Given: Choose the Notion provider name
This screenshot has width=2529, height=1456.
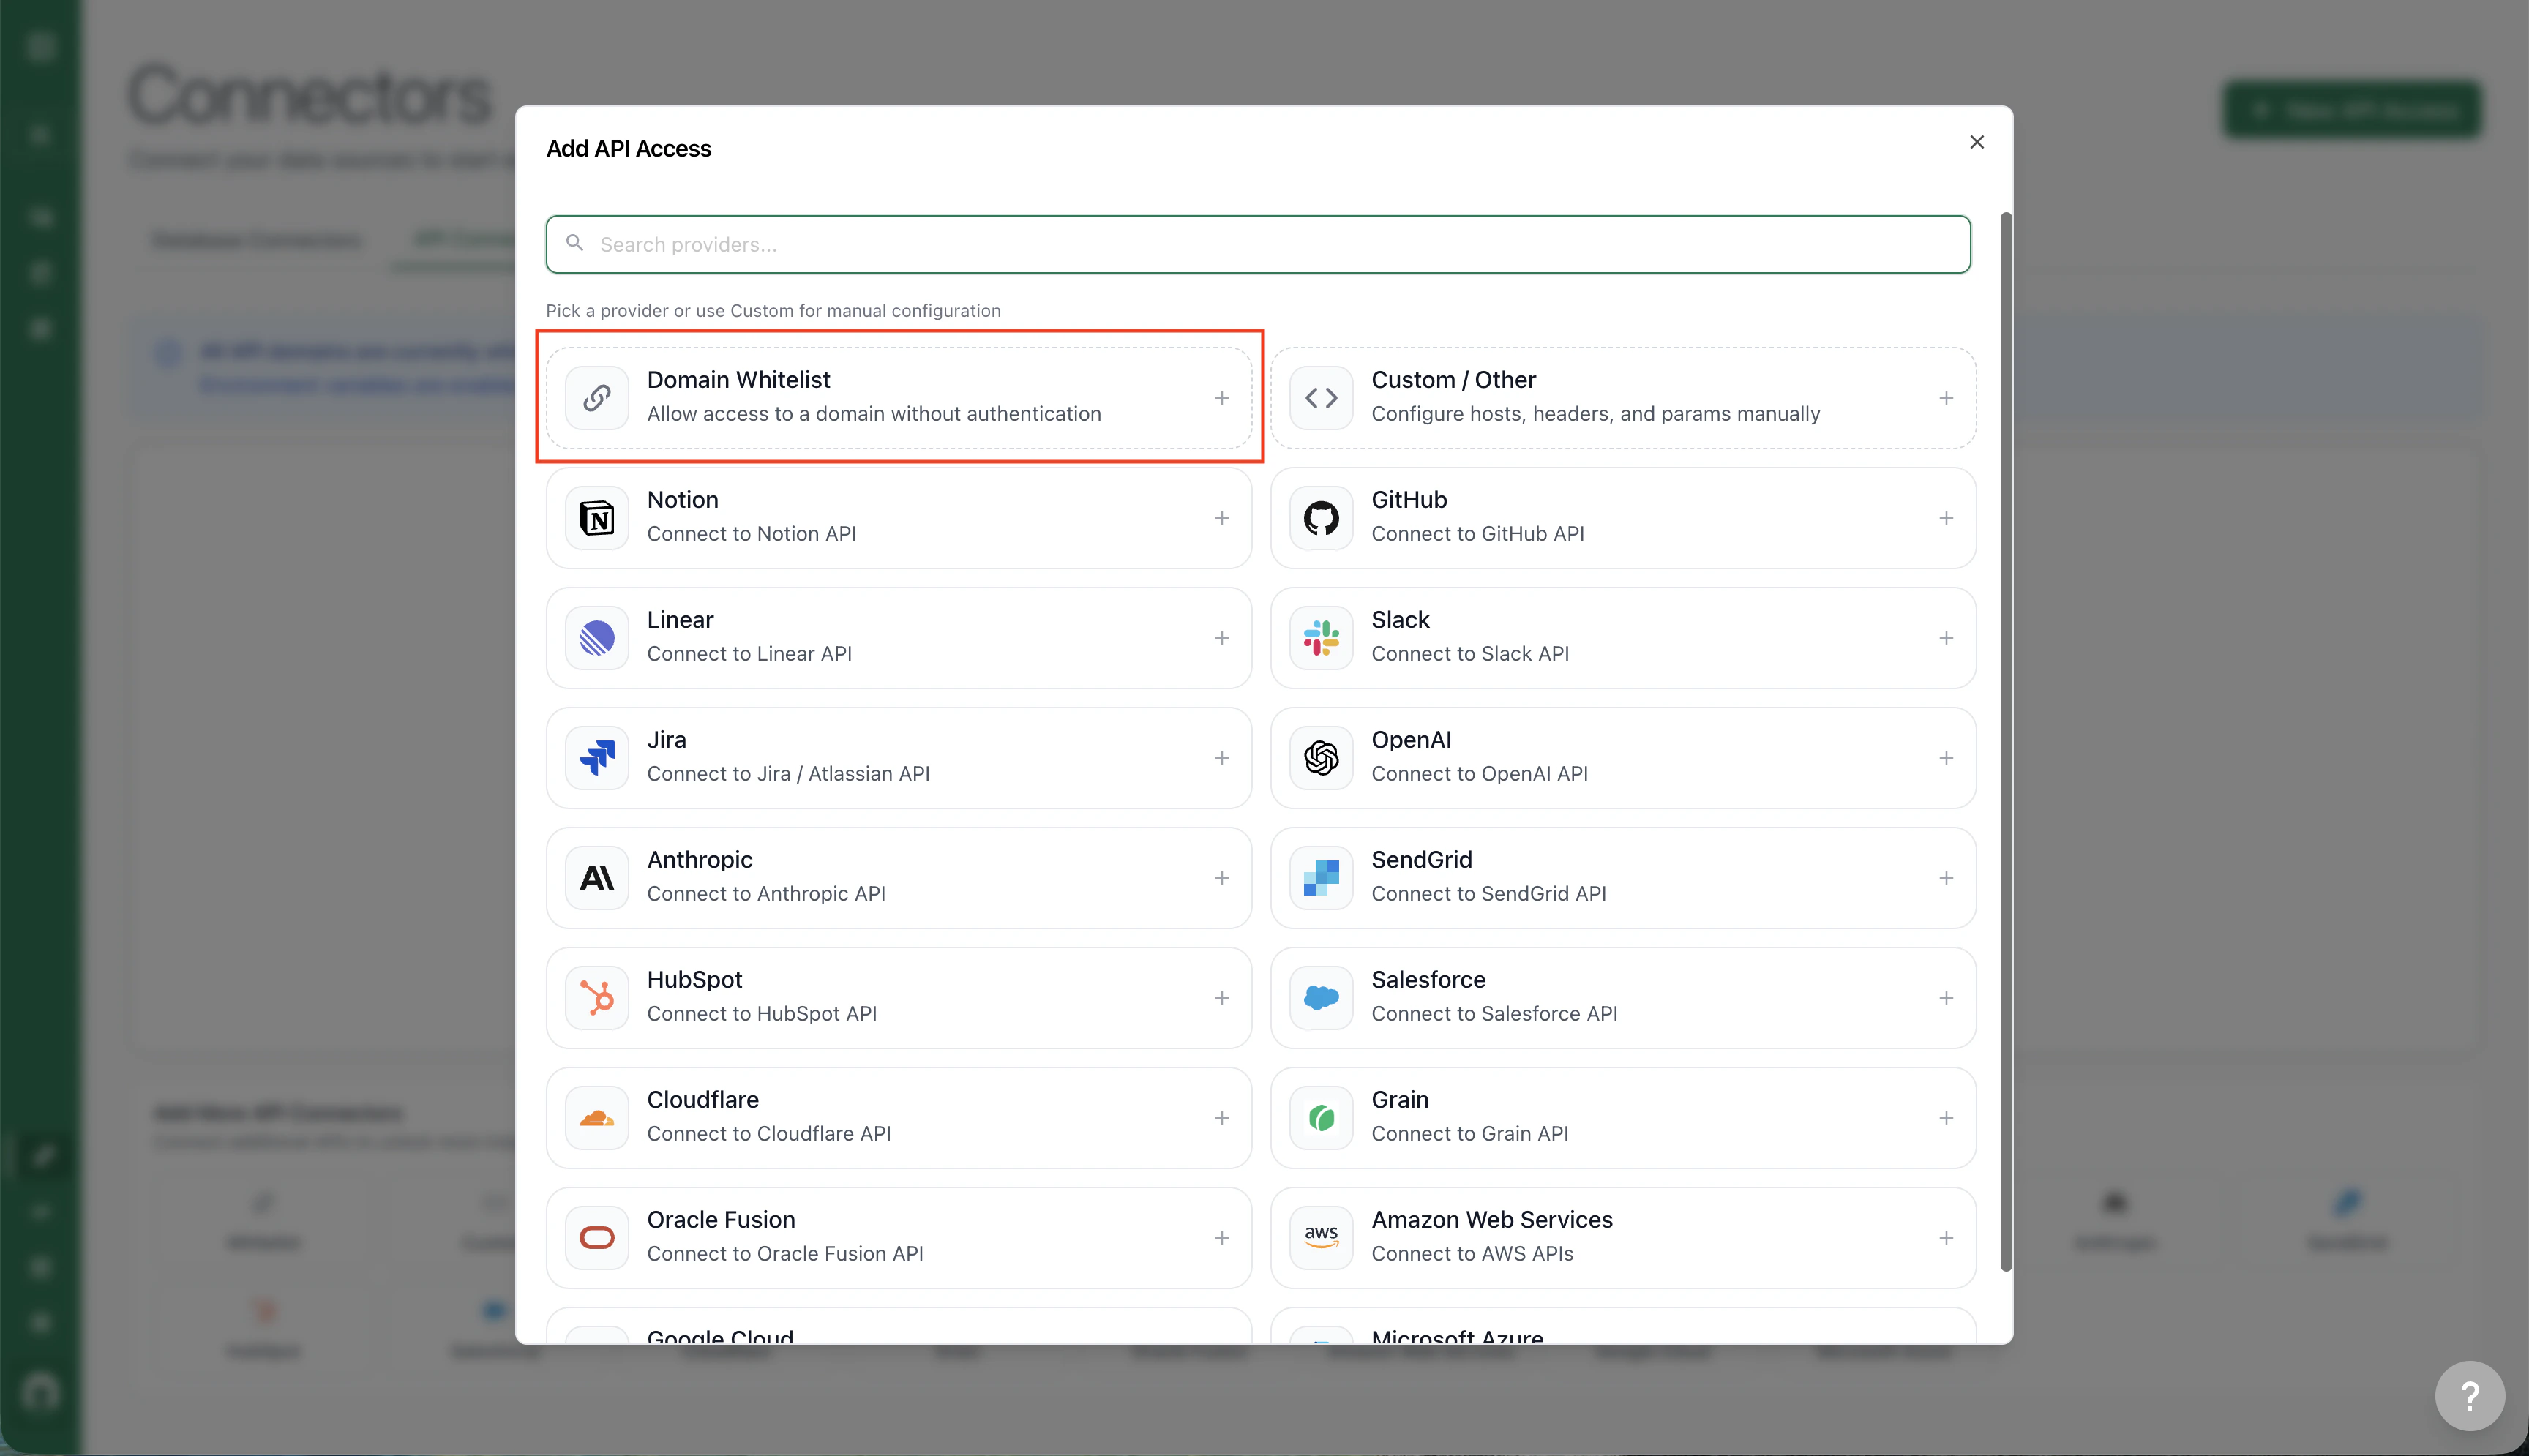Looking at the screenshot, I should point(682,500).
